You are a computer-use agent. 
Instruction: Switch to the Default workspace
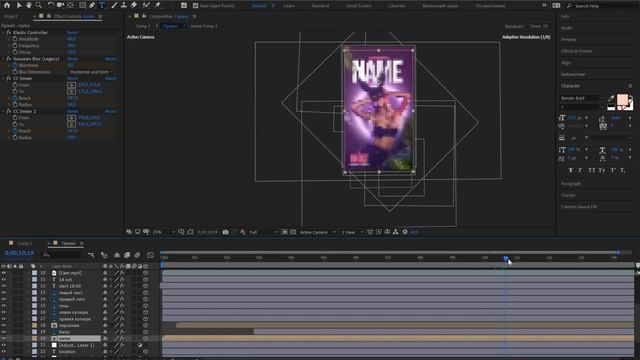tap(259, 6)
